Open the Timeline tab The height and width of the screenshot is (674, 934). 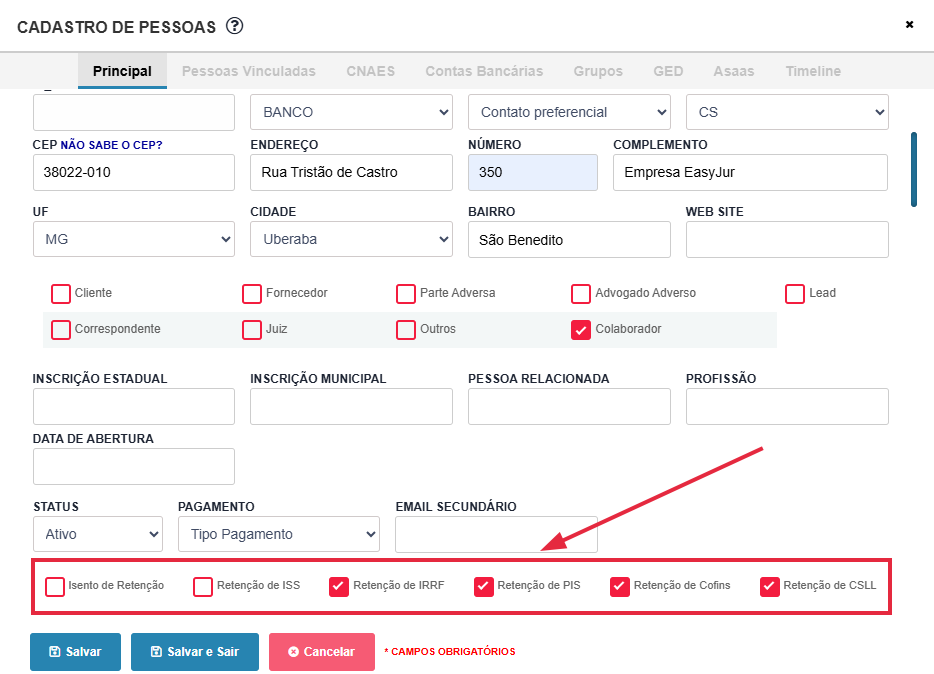coord(813,71)
